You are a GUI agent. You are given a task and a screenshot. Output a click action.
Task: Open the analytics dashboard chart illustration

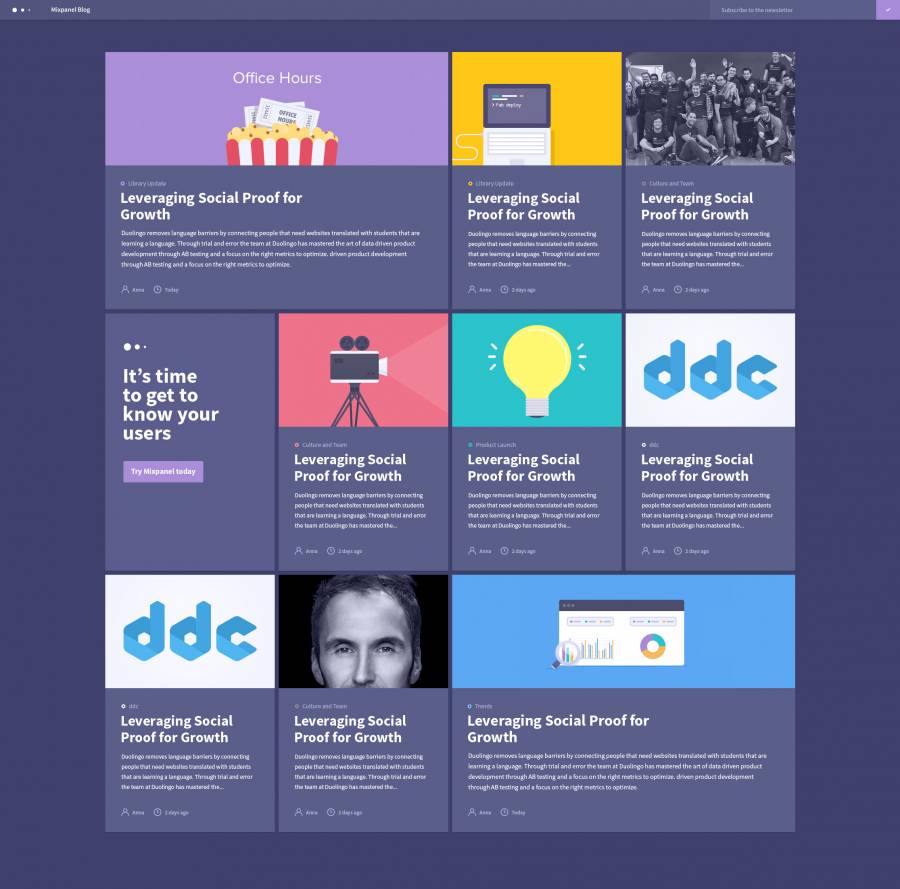coord(623,631)
